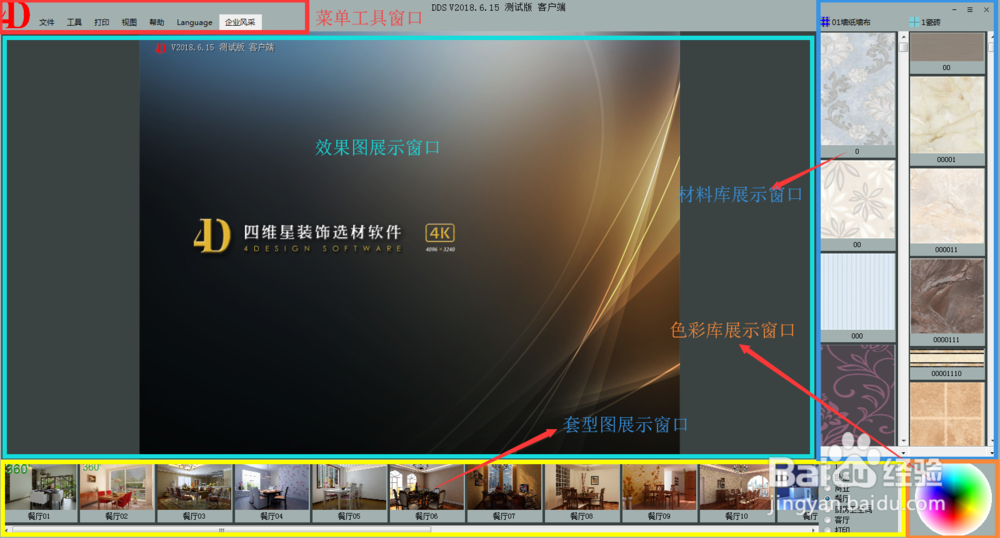Open the 打印 menu
1000x538 pixels.
coord(101,22)
